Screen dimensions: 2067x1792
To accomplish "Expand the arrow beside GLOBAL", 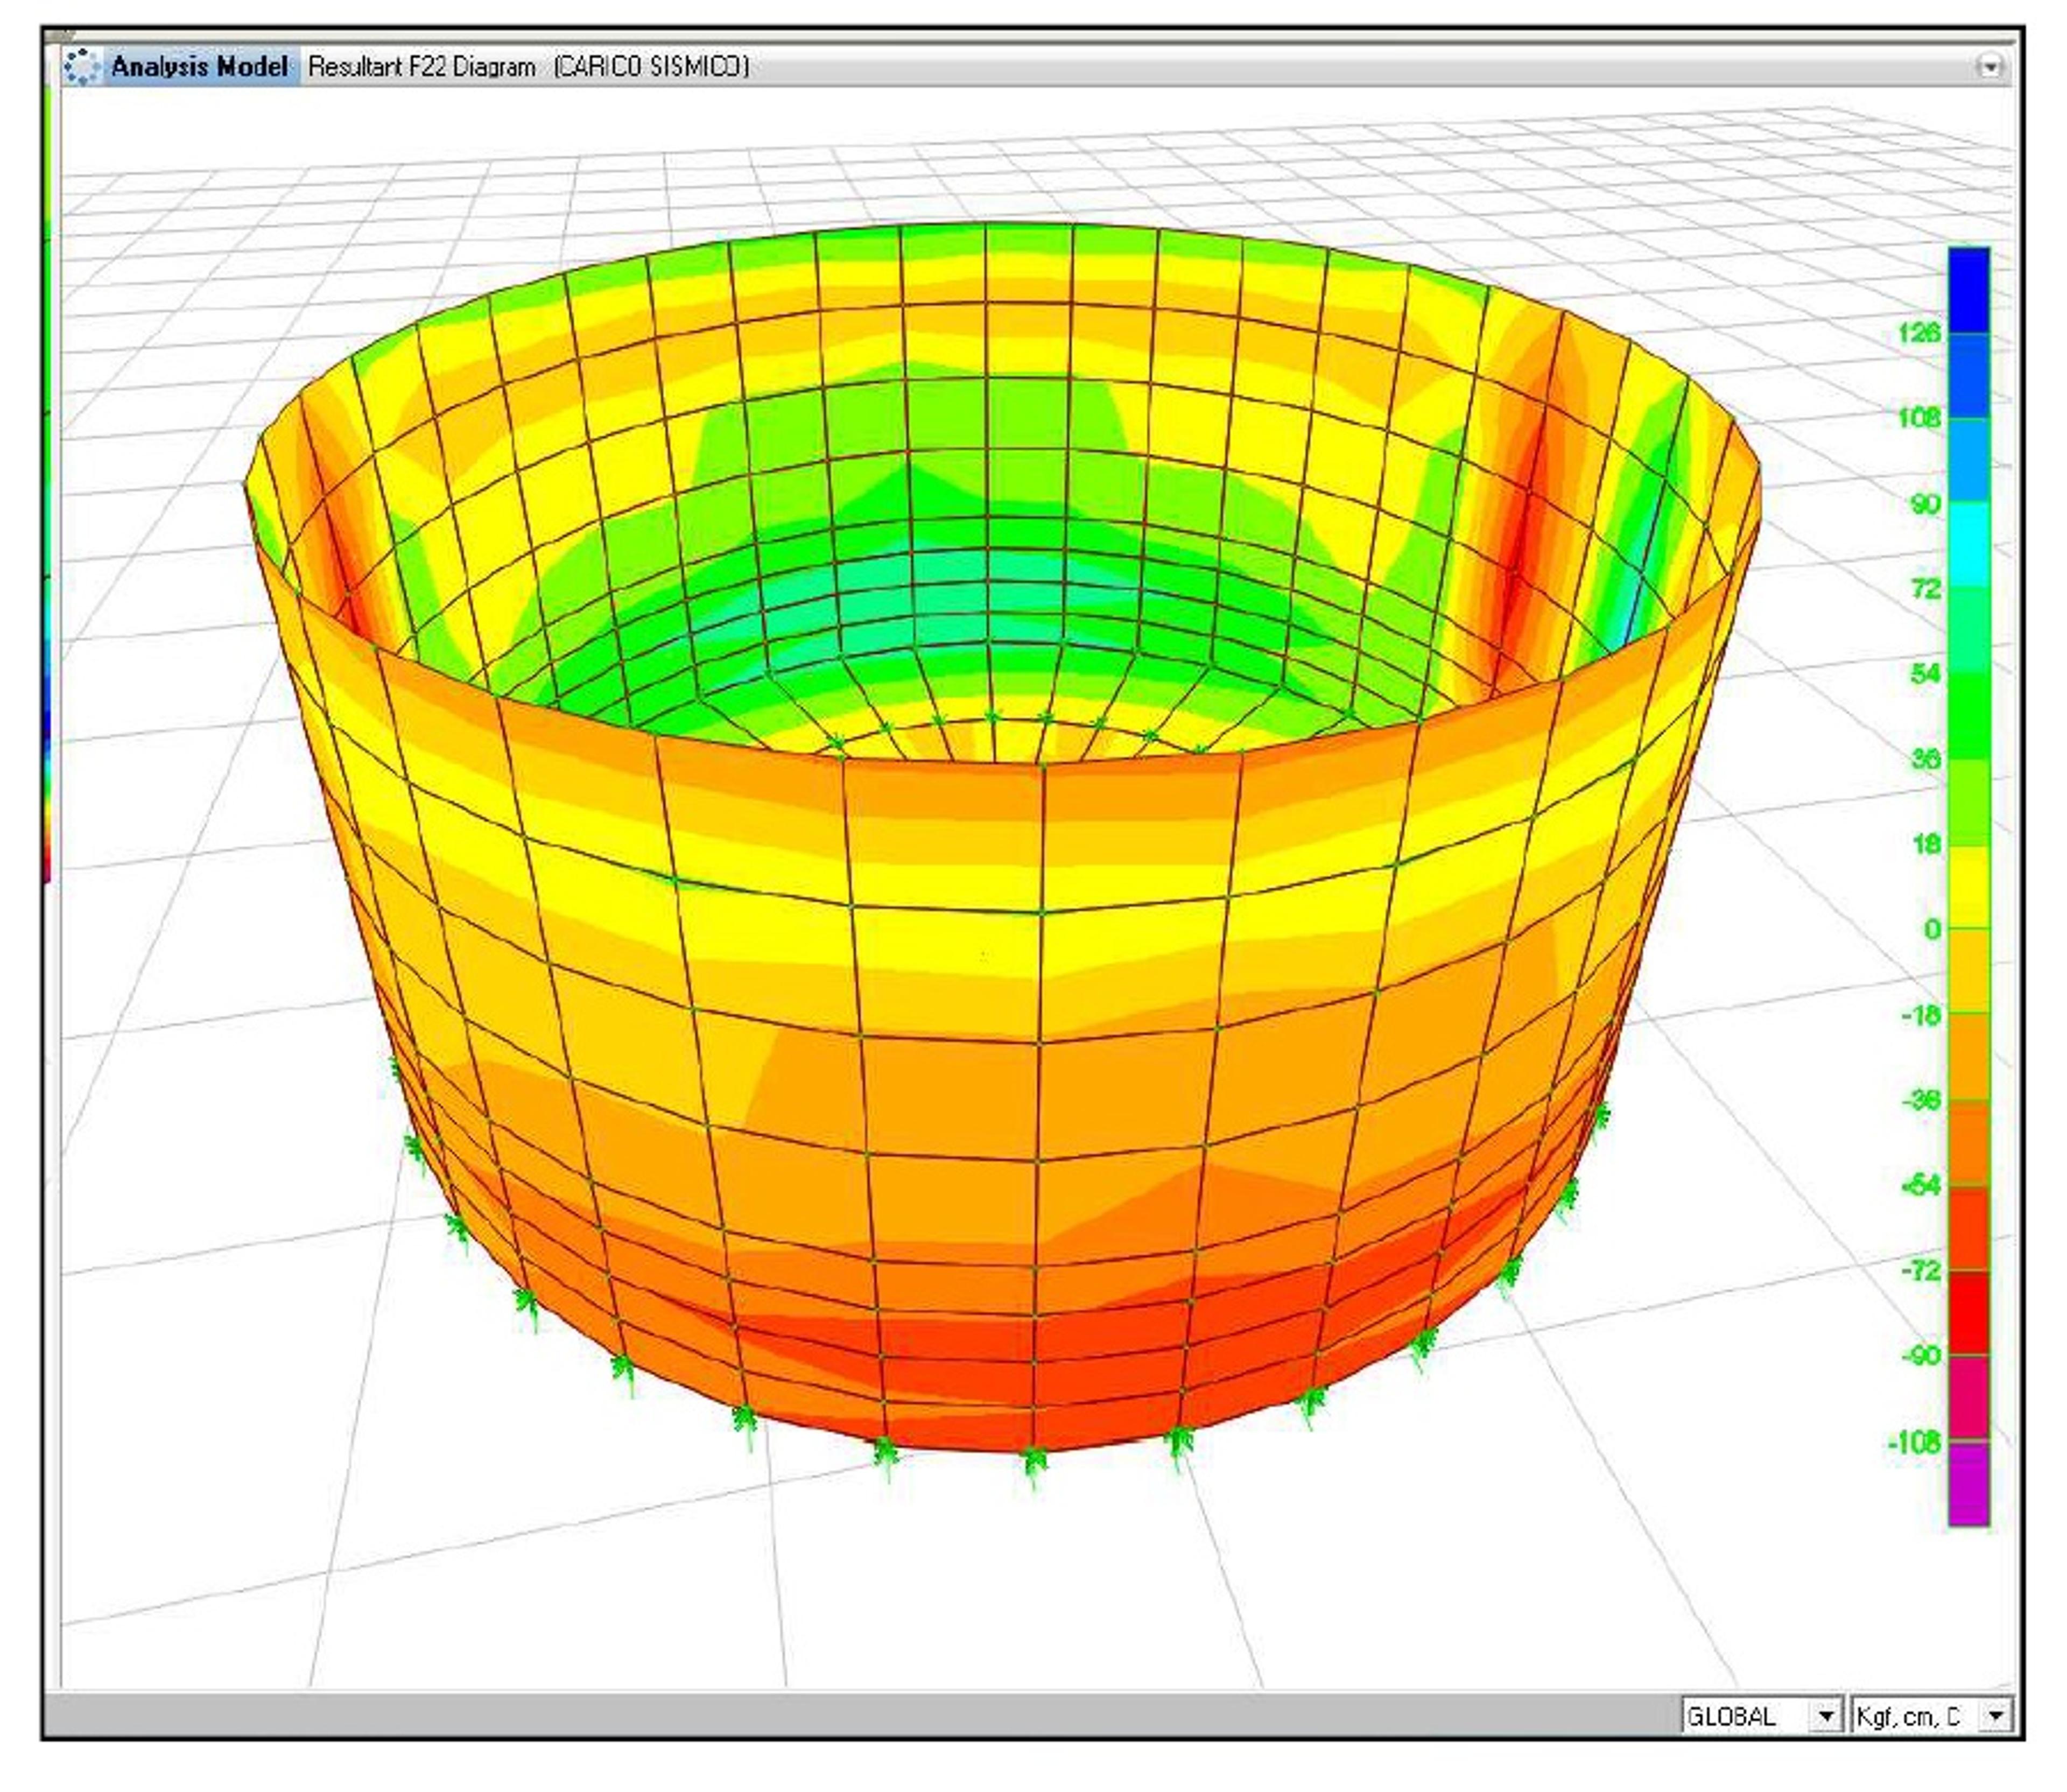I will pos(1826,1716).
